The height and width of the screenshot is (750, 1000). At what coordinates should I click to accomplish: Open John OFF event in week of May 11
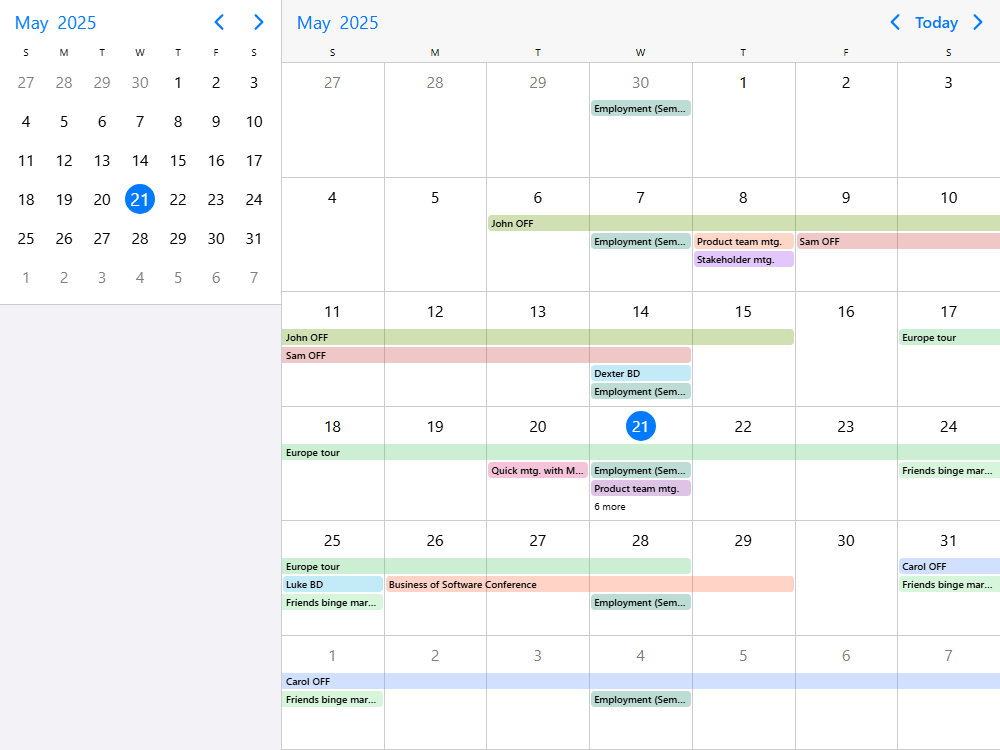coord(538,337)
